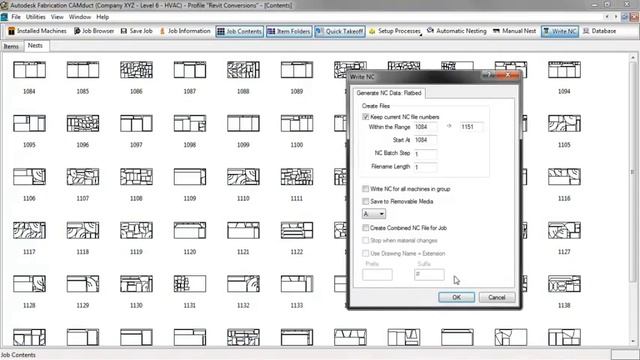The height and width of the screenshot is (360, 640).
Task: Toggle Use Drawing Name + Extension
Action: [365, 253]
